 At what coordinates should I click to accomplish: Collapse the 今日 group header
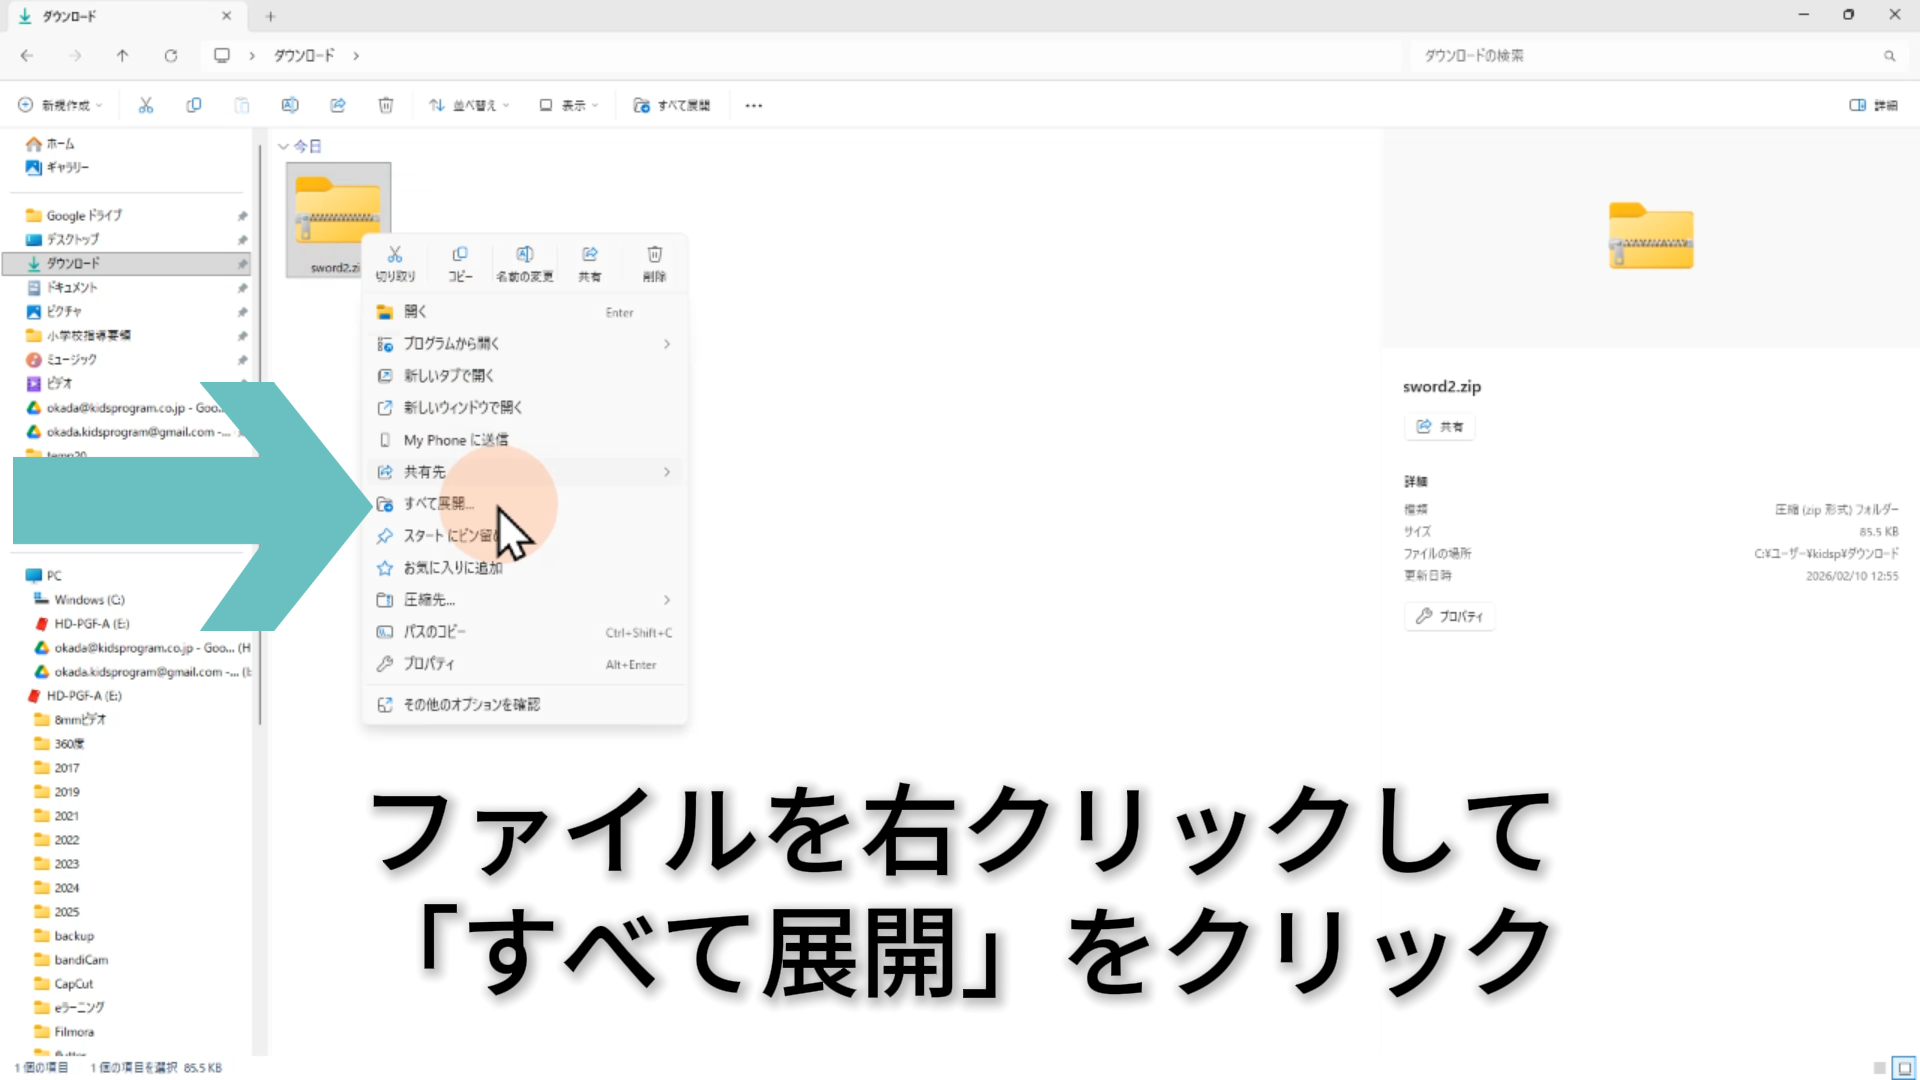tap(284, 147)
